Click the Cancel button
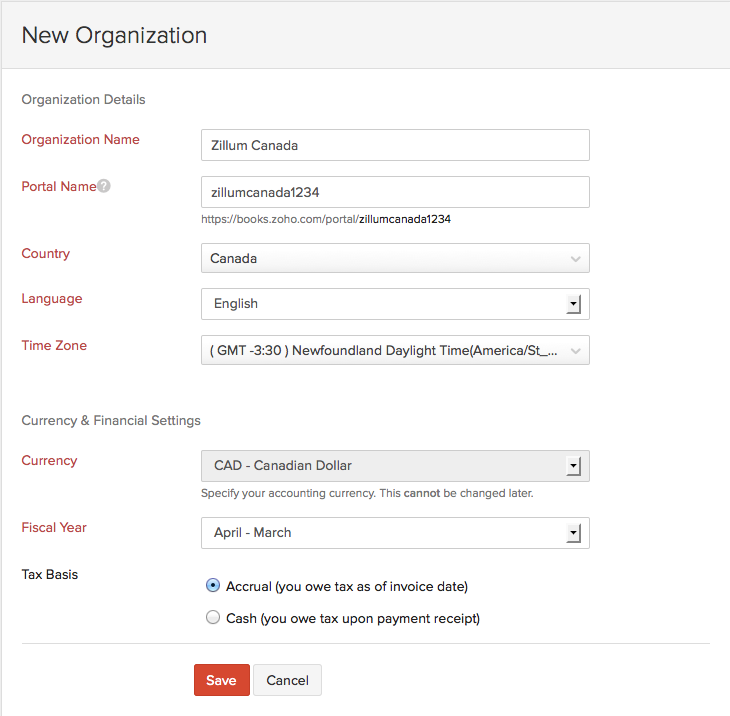 (287, 680)
